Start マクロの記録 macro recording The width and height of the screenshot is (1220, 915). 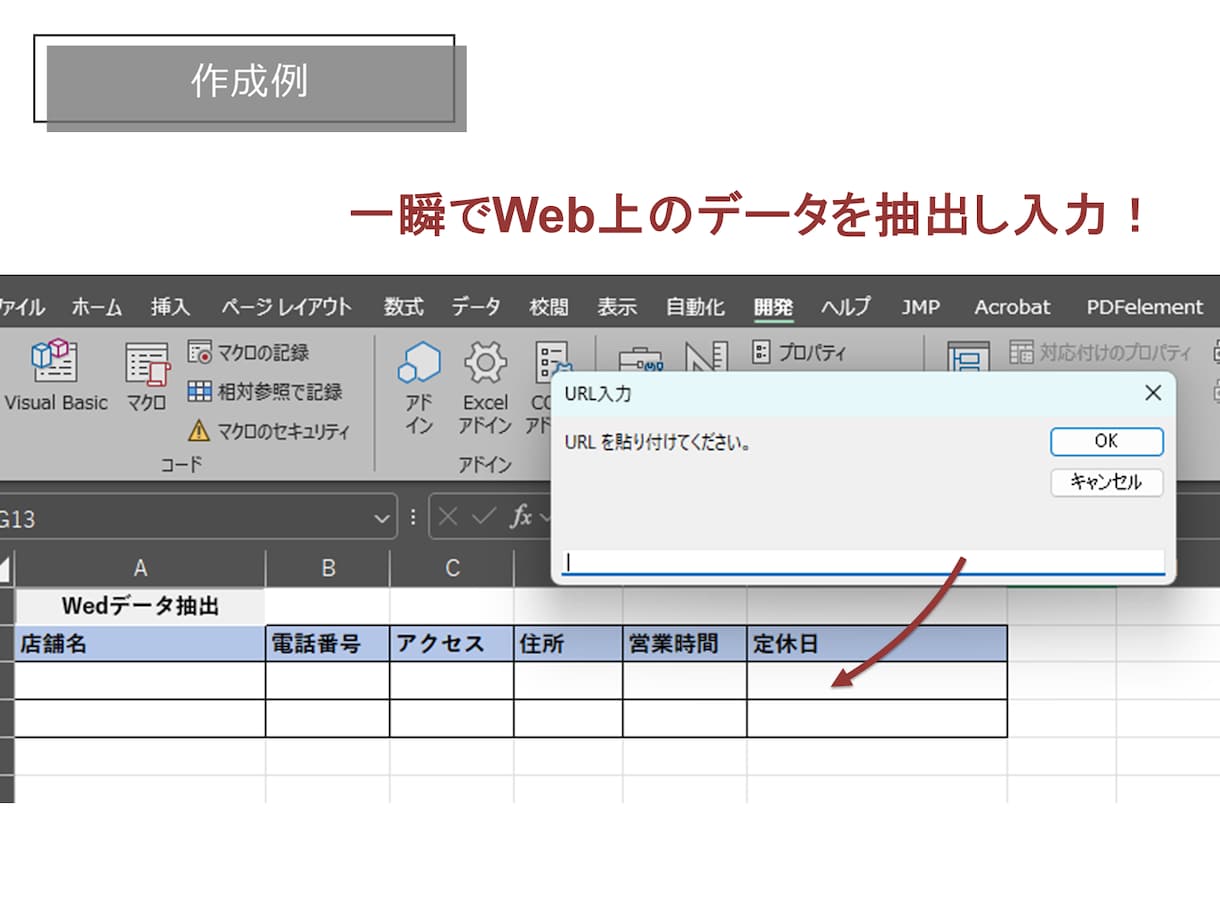pyautogui.click(x=248, y=352)
